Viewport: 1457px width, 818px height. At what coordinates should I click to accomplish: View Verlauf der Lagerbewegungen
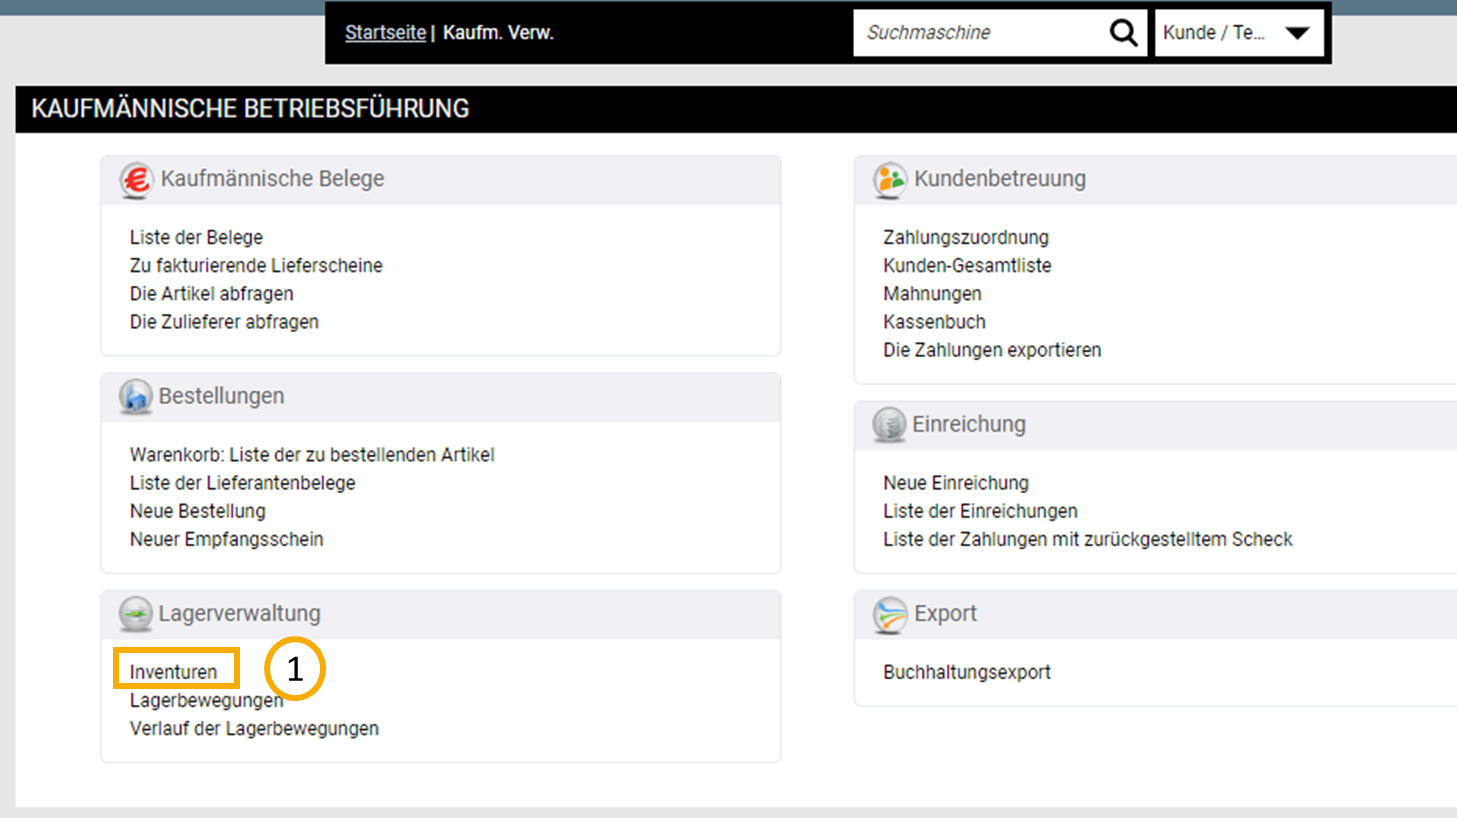coord(254,729)
